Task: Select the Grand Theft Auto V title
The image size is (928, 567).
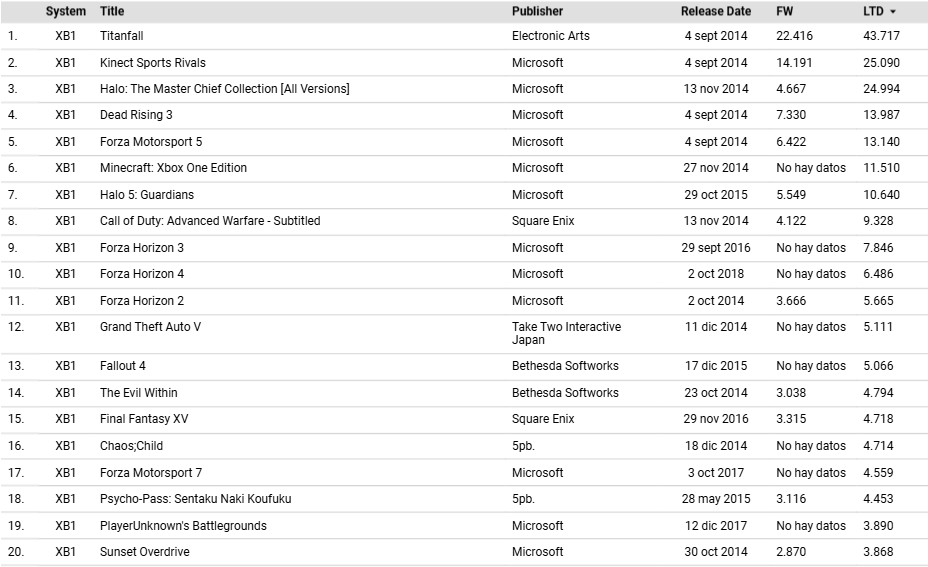Action: 150,327
